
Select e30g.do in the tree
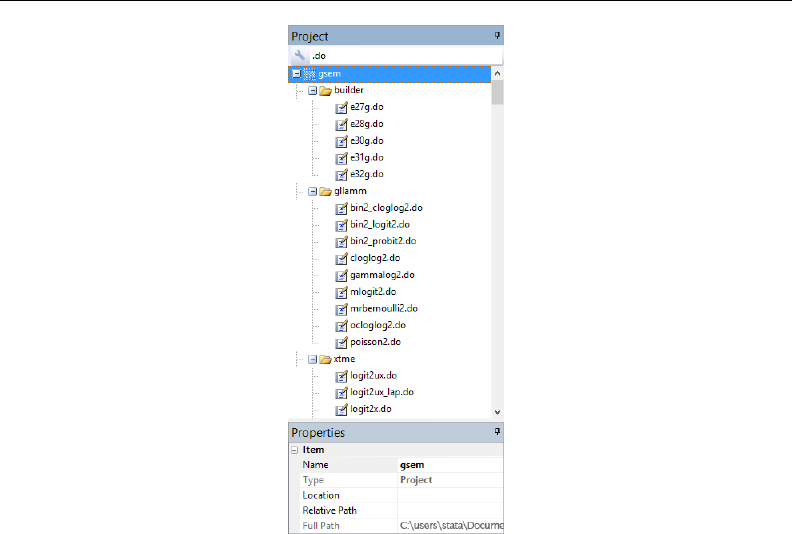click(367, 141)
